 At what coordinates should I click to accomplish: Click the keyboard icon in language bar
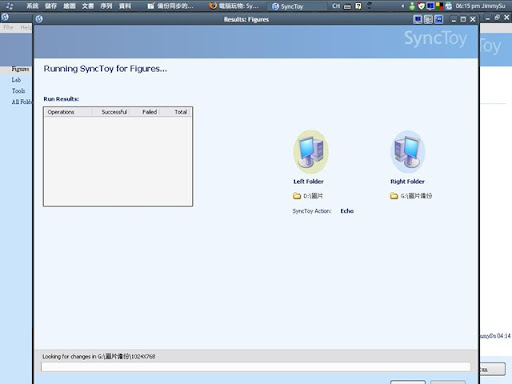coord(347,6)
